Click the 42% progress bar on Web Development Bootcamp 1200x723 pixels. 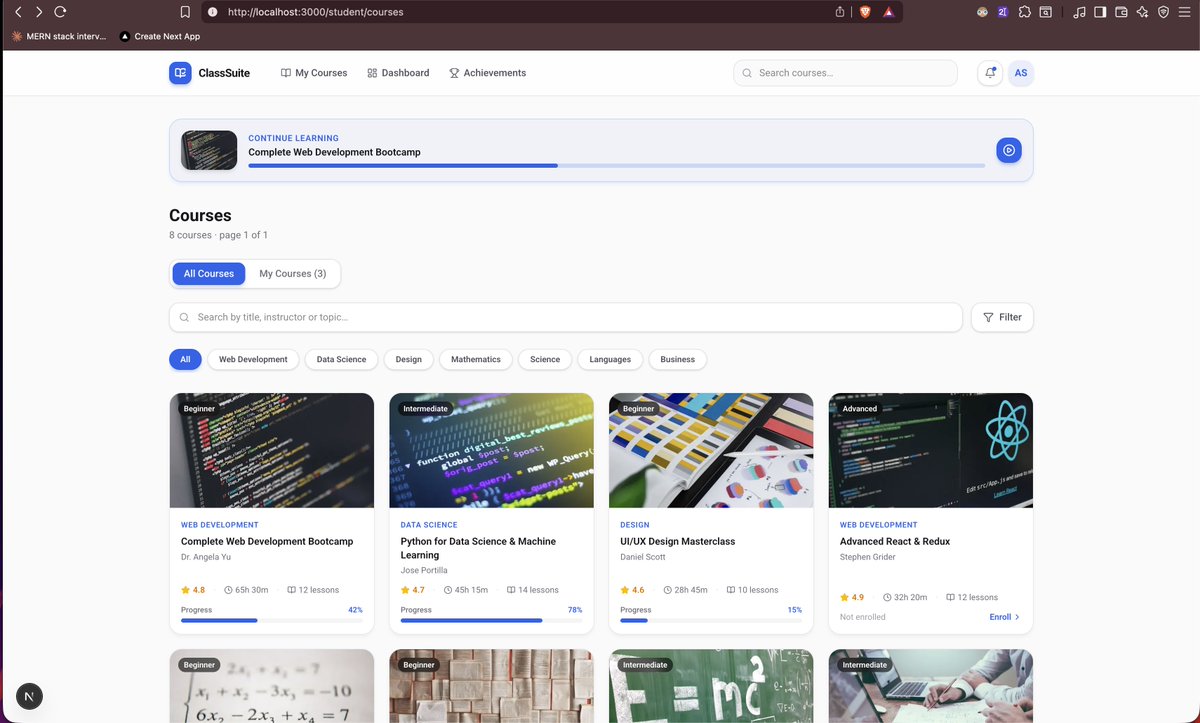pyautogui.click(x=272, y=620)
